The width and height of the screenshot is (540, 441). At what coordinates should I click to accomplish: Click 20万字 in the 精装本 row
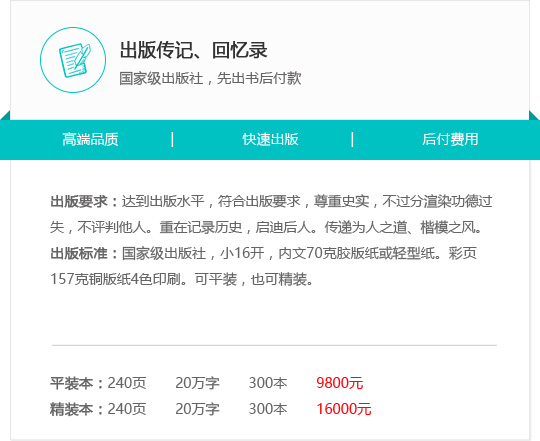(x=198, y=409)
